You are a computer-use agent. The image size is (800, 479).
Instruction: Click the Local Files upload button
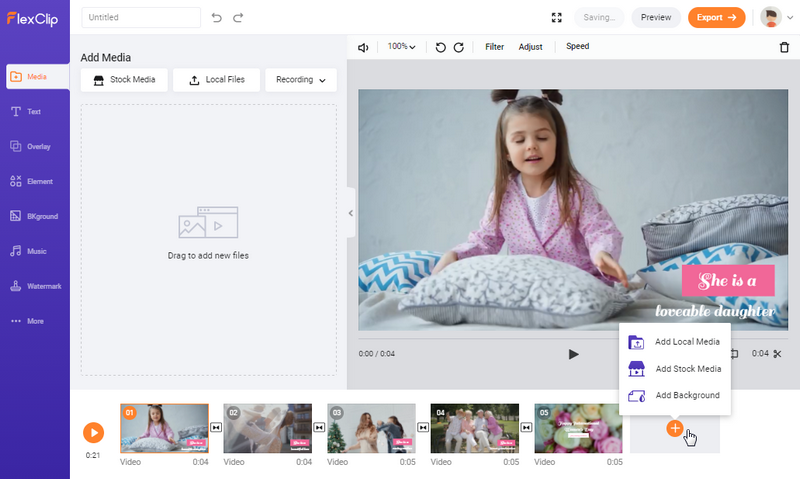(x=216, y=80)
